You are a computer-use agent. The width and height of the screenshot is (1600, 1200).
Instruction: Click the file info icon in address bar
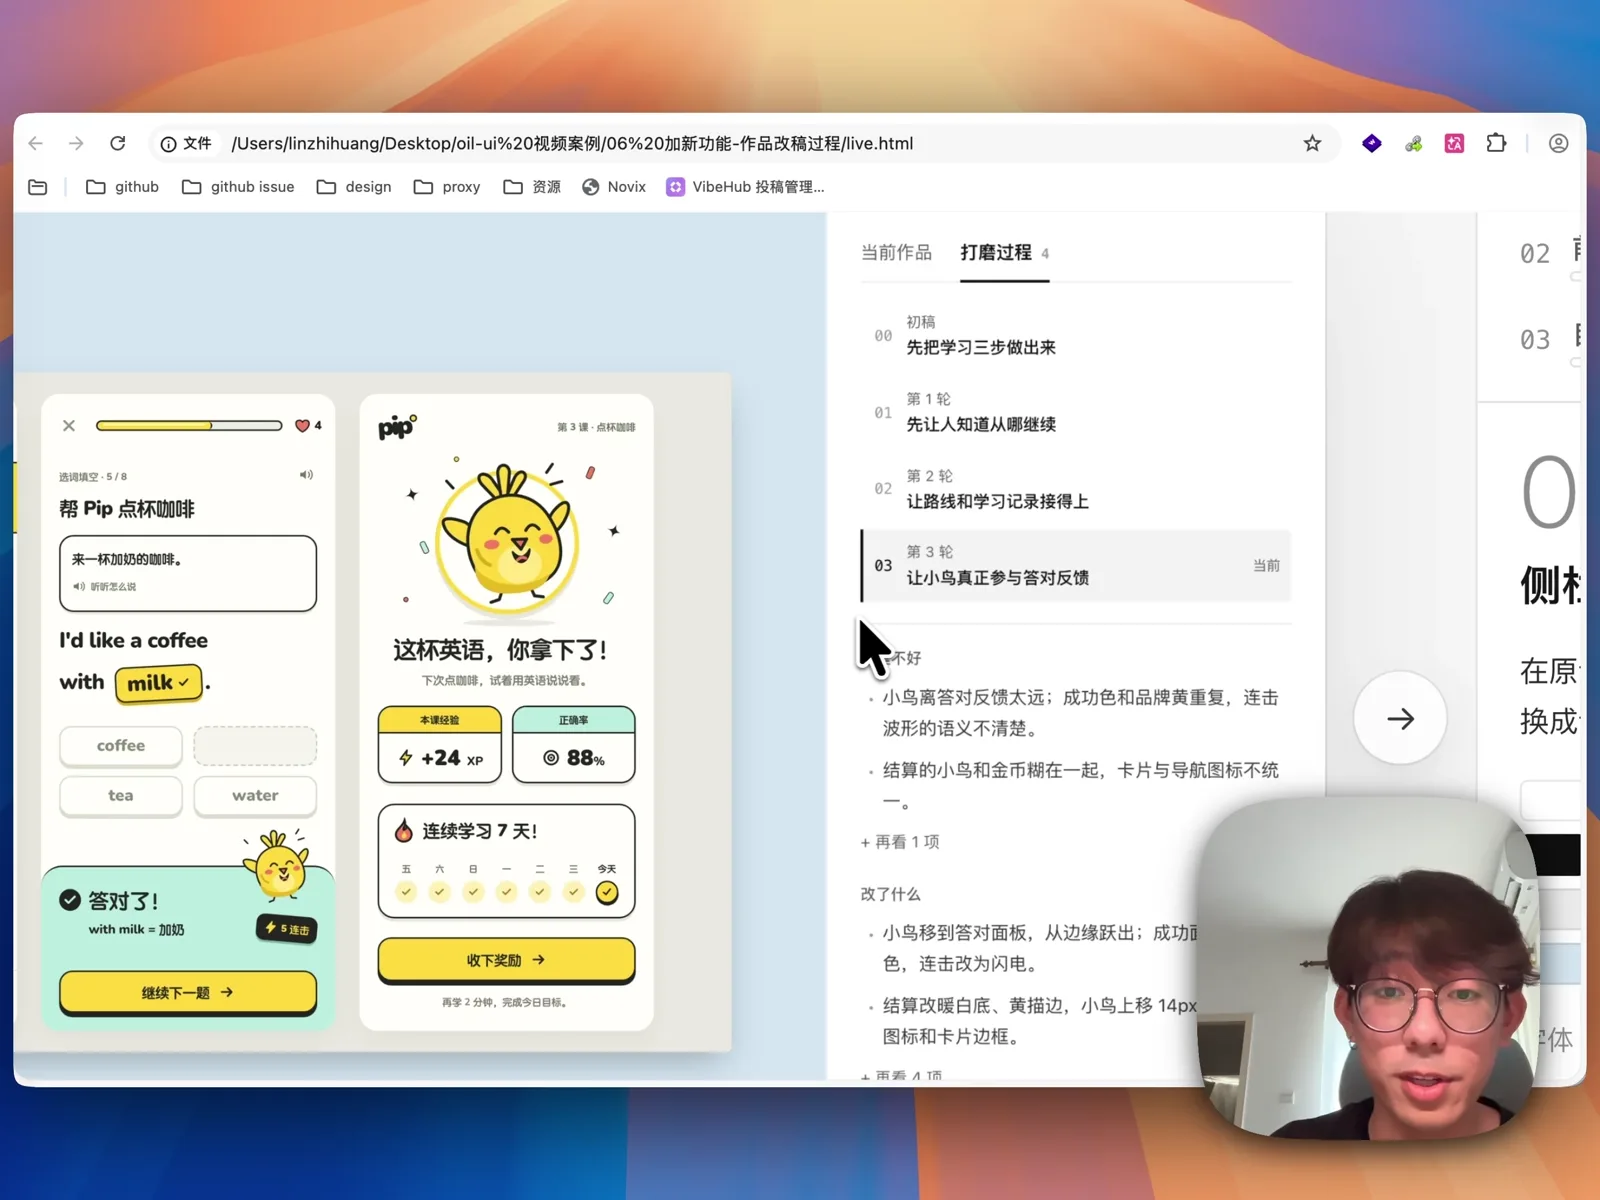click(x=169, y=144)
